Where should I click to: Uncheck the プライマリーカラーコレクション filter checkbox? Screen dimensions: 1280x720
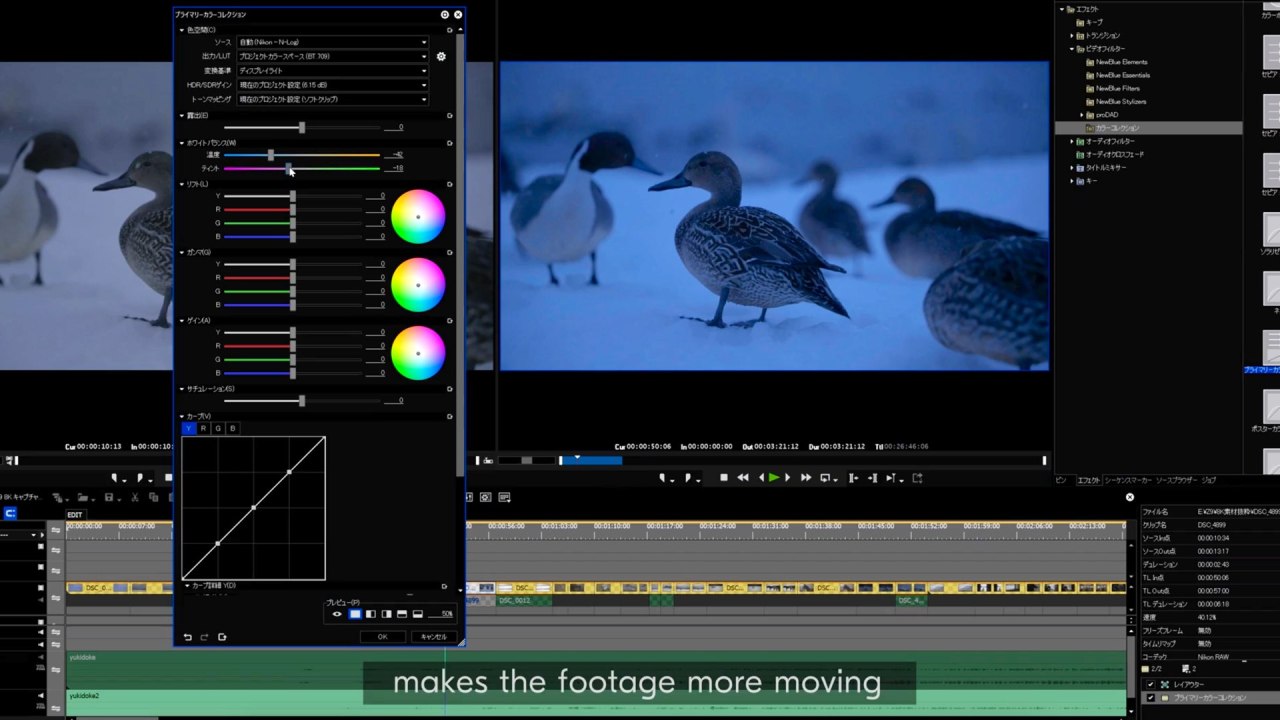(1151, 698)
